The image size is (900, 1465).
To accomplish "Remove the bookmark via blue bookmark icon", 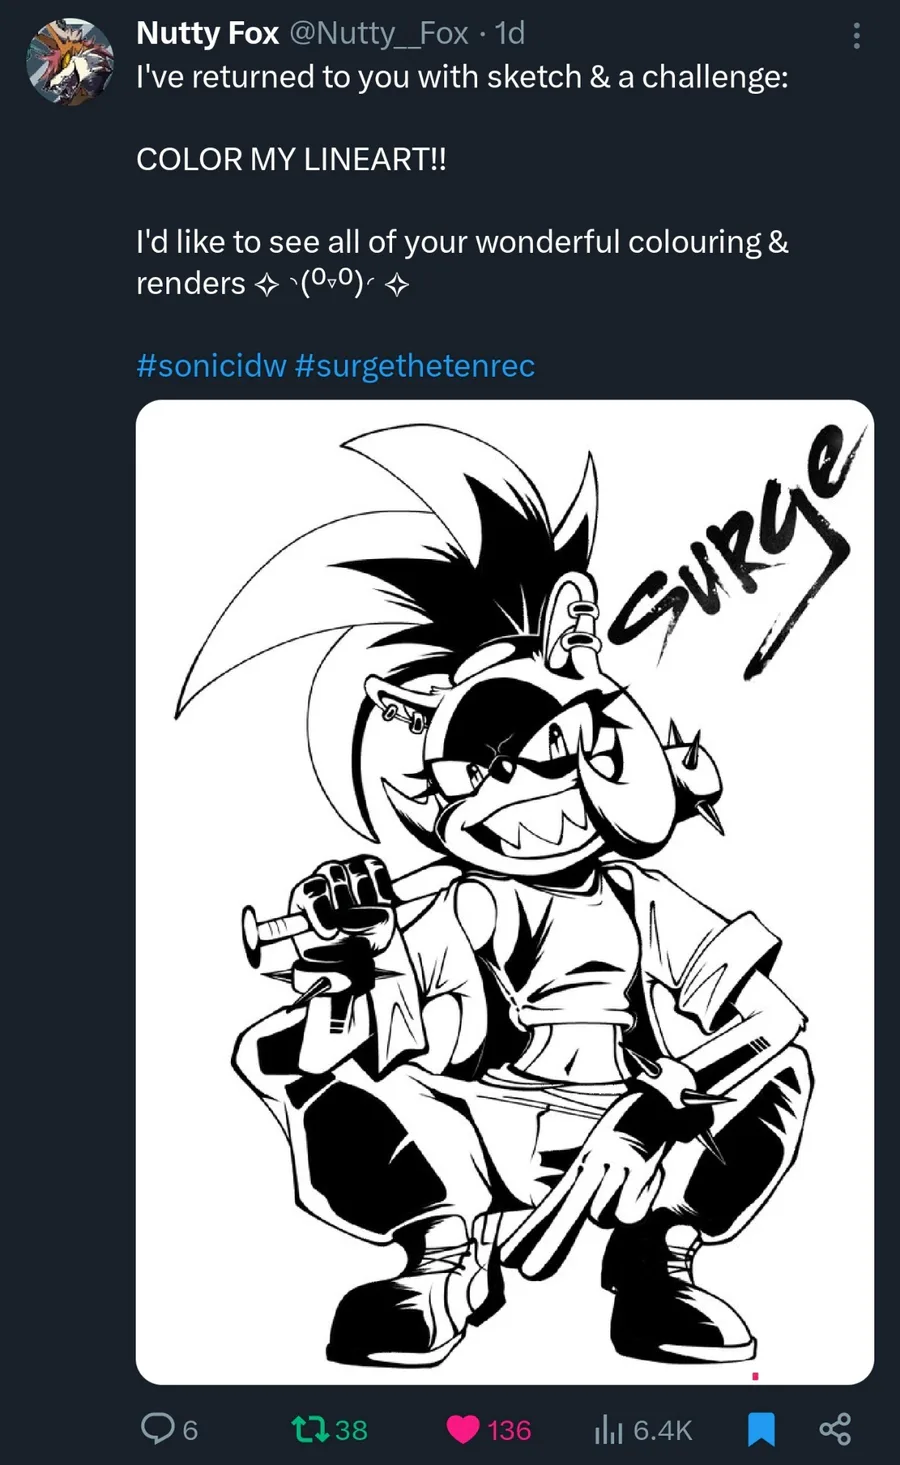I will [x=761, y=1429].
